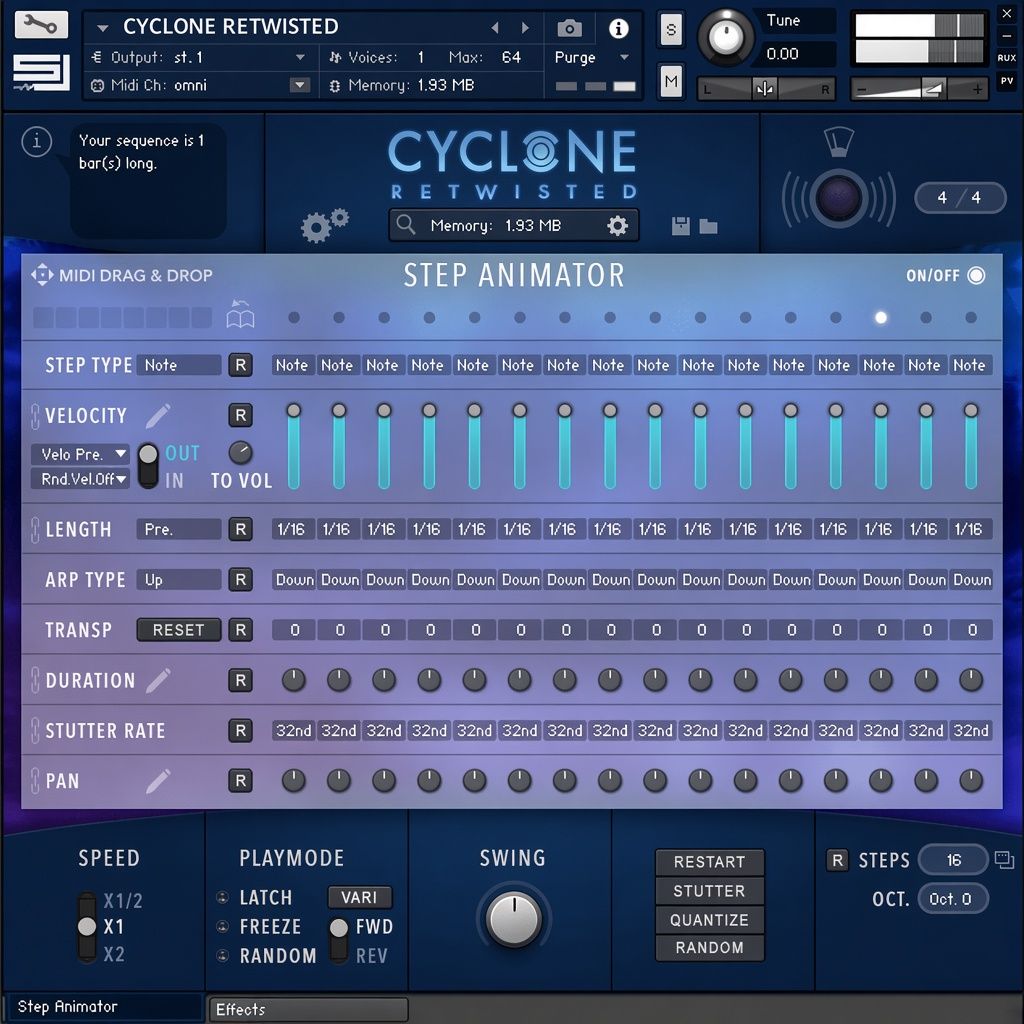Screen dimensions: 1024x1024
Task: Enable FREEZE playmode
Action: click(x=223, y=926)
